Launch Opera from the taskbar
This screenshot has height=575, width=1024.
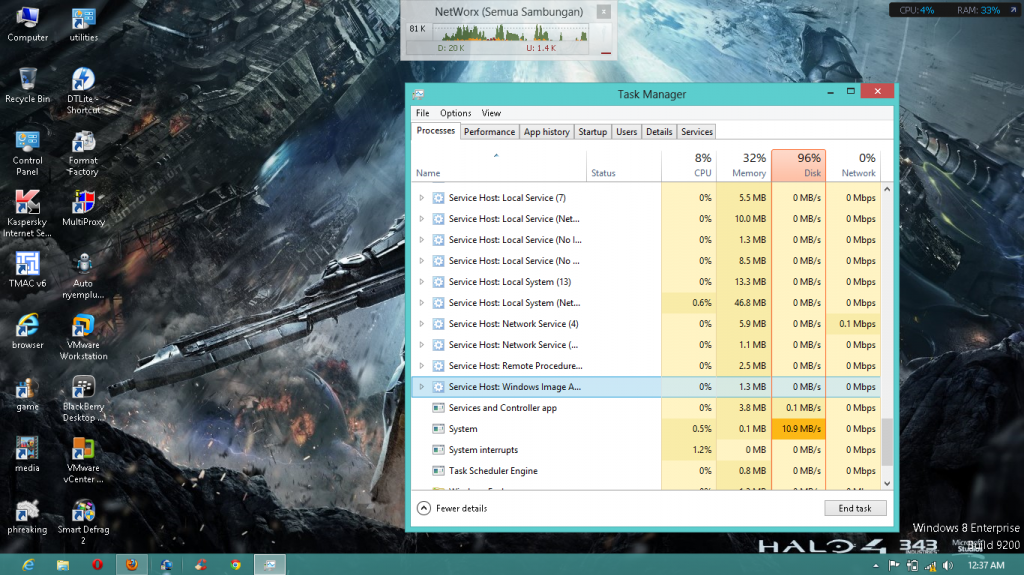tap(97, 565)
